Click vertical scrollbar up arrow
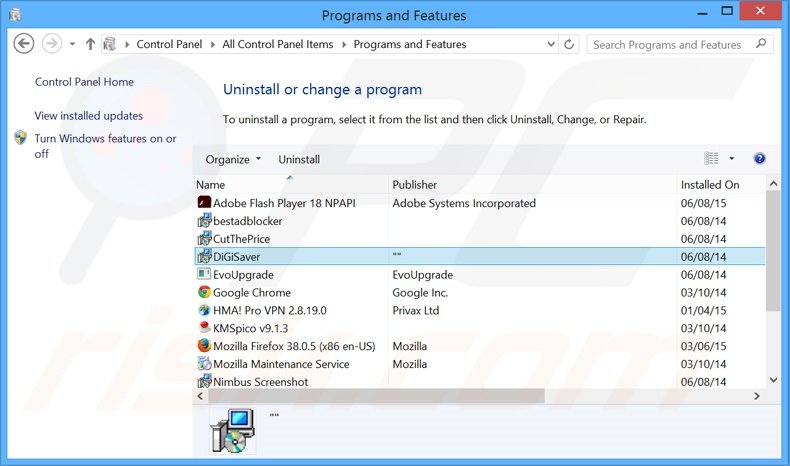 [773, 184]
